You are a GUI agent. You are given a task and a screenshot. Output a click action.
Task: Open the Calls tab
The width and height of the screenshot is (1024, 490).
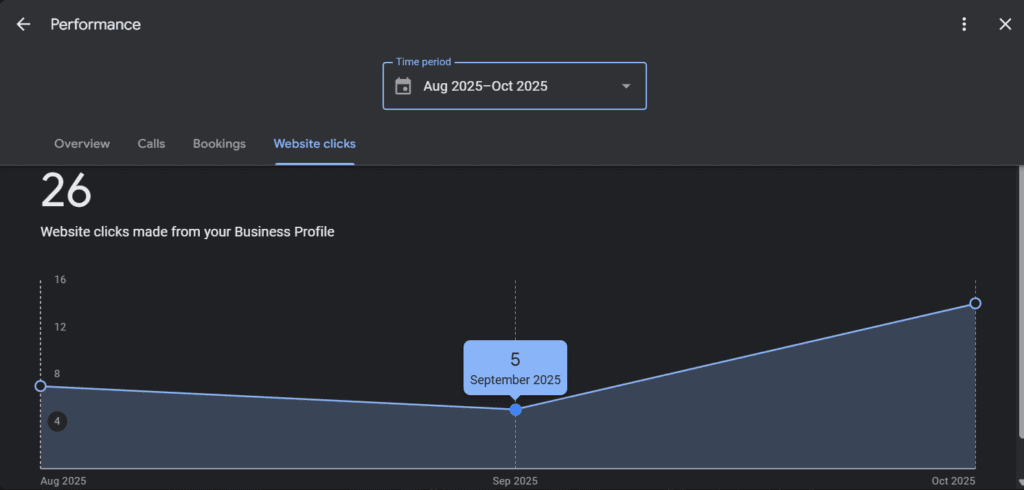click(x=151, y=144)
